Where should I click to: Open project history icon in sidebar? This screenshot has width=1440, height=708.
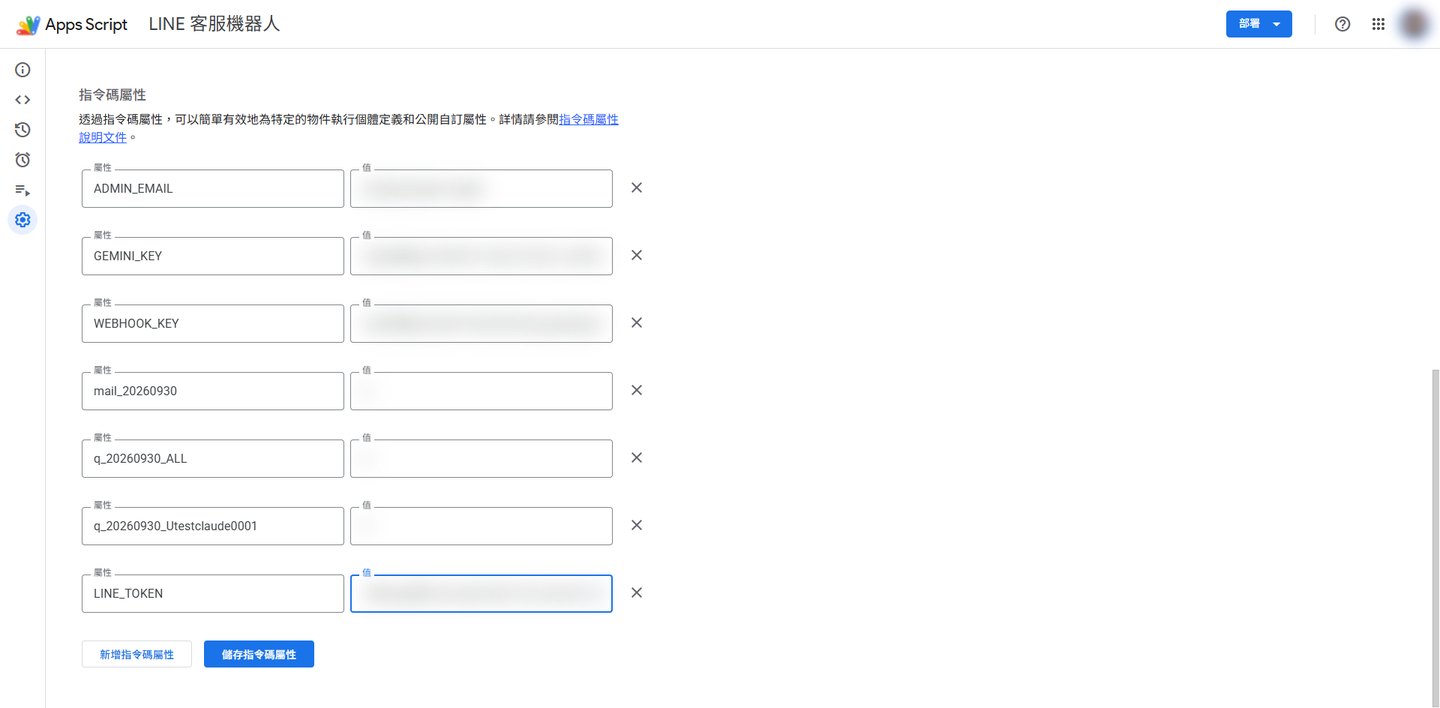tap(22, 130)
